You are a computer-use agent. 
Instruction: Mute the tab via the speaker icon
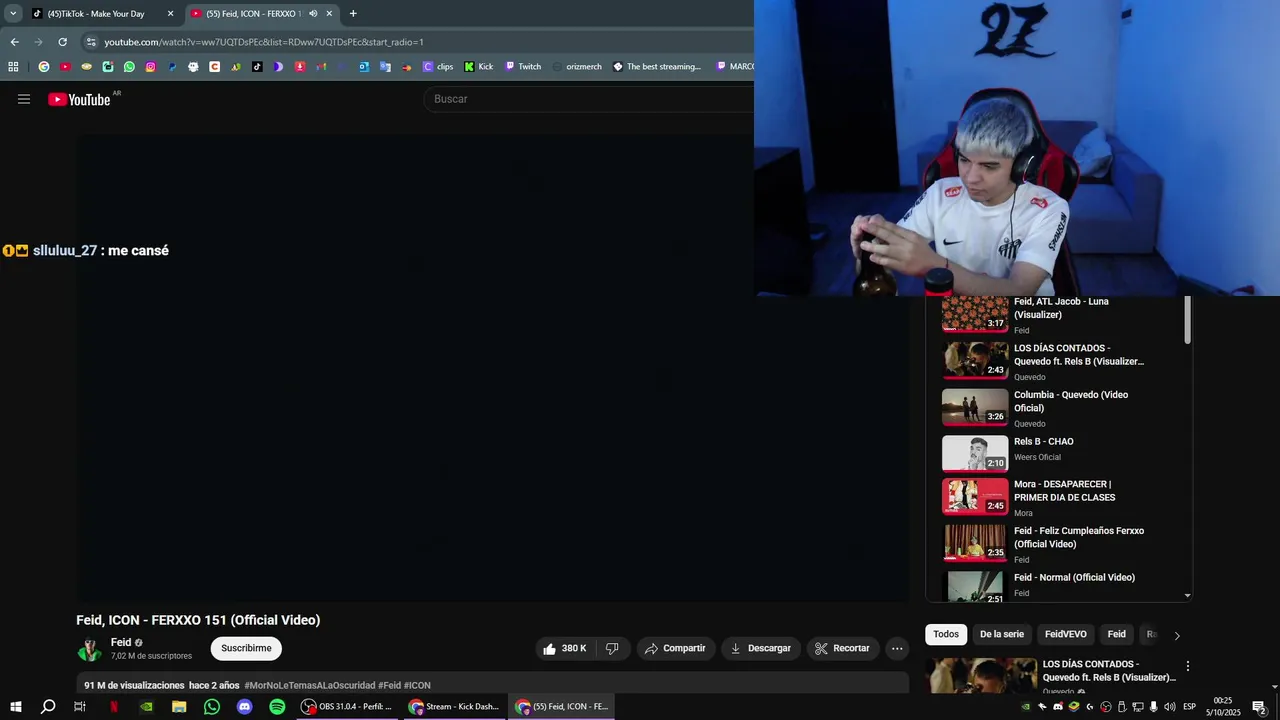313,14
